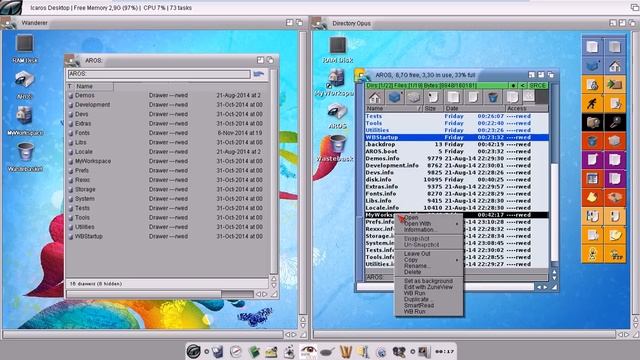Choose Information... from the context menu
Viewport: 640px width, 360px height.
(x=429, y=229)
